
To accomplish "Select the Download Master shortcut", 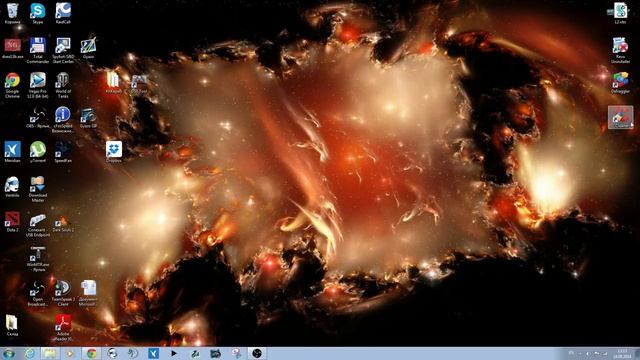I will 38,189.
